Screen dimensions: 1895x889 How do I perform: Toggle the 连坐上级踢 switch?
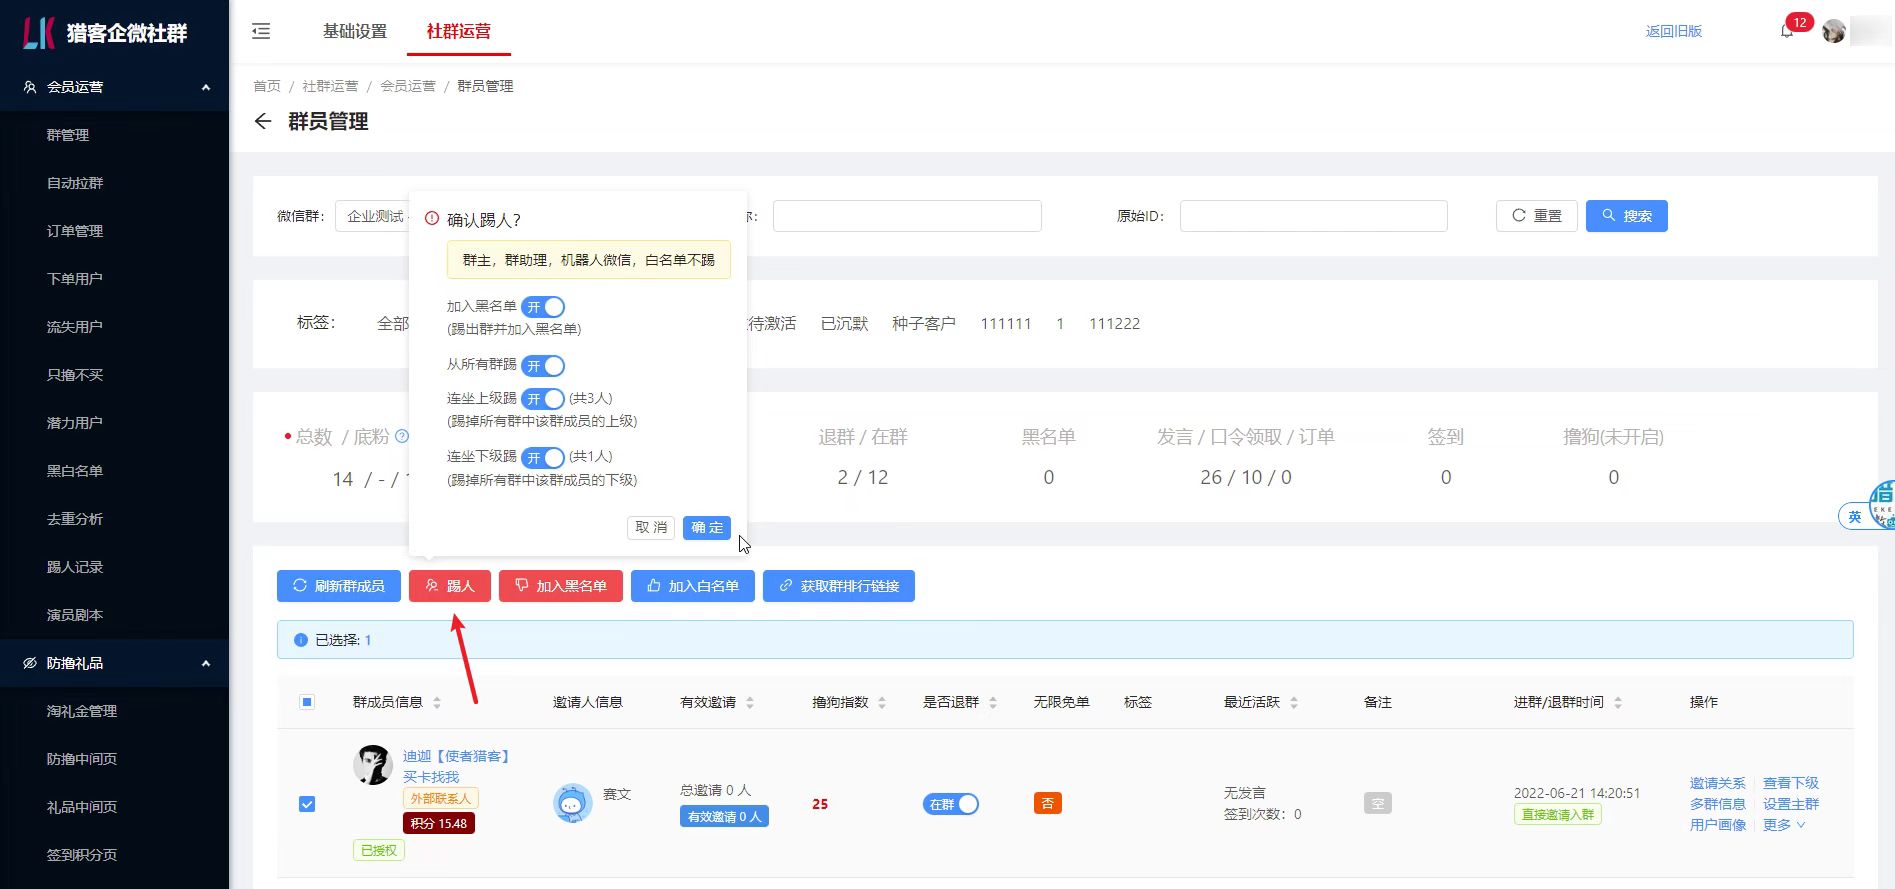543,399
